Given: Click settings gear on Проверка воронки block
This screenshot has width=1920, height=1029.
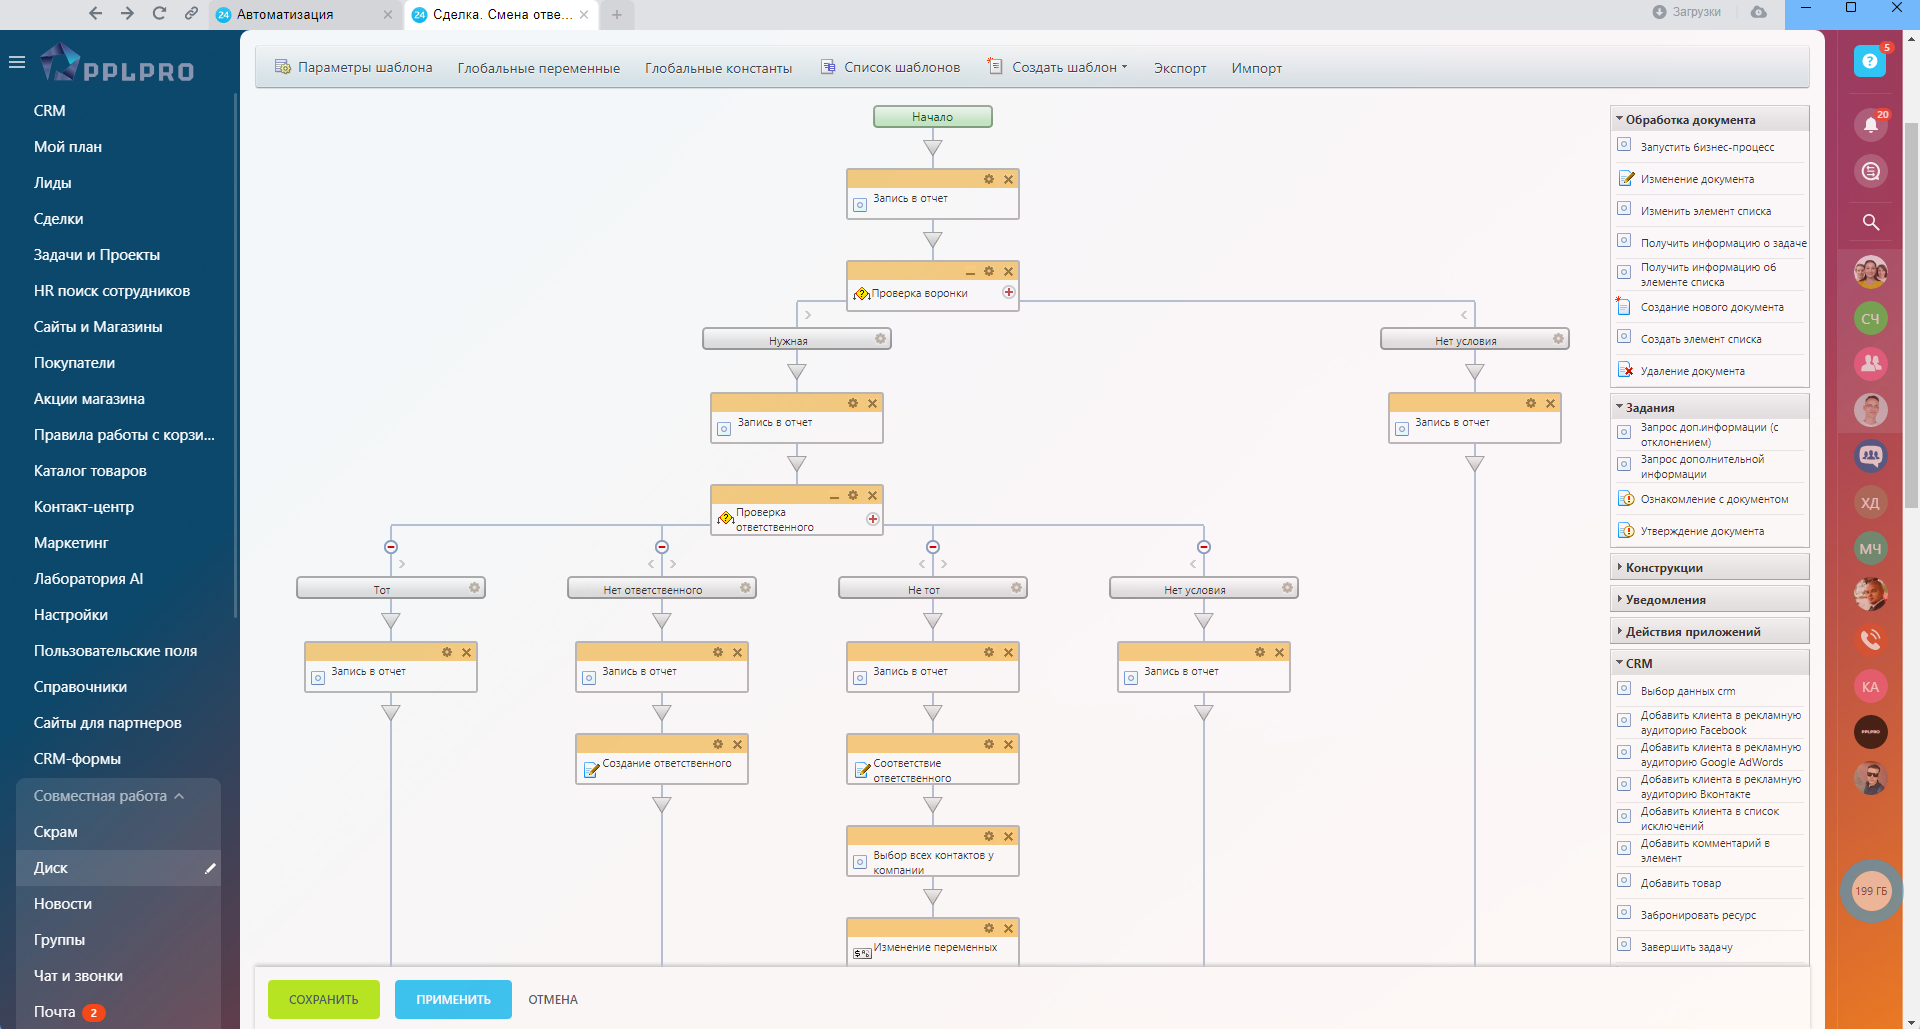Looking at the screenshot, I should pyautogui.click(x=988, y=271).
